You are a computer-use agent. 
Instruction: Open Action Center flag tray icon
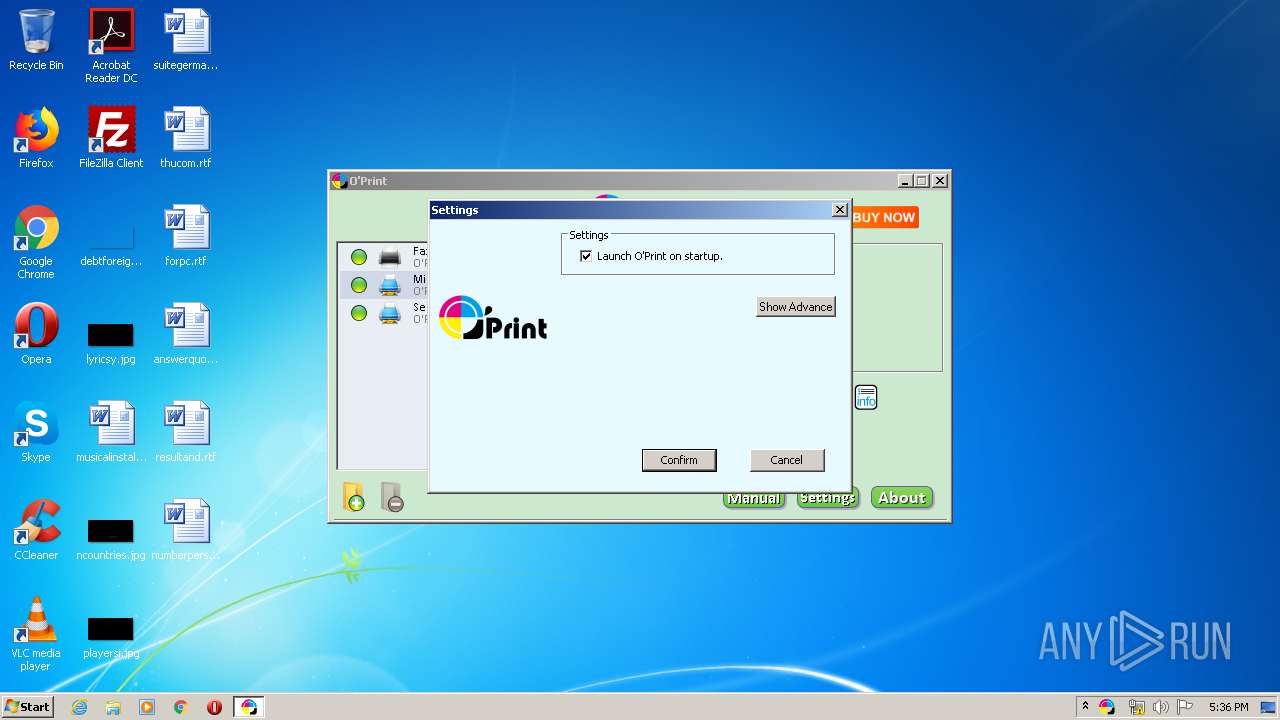(x=1185, y=707)
